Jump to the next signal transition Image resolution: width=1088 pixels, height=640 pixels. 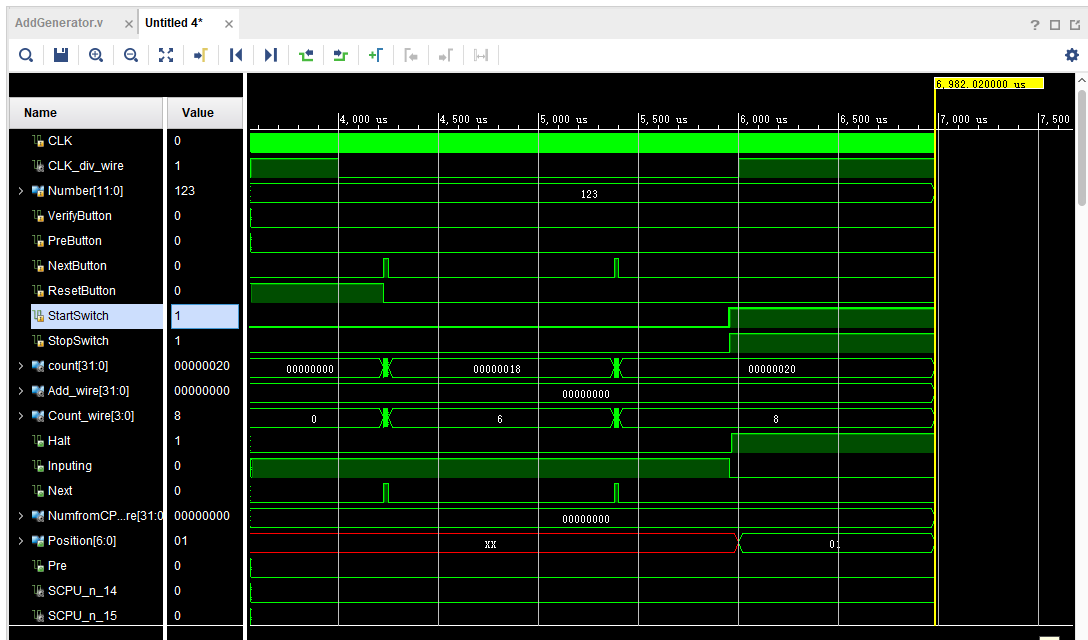(341, 55)
